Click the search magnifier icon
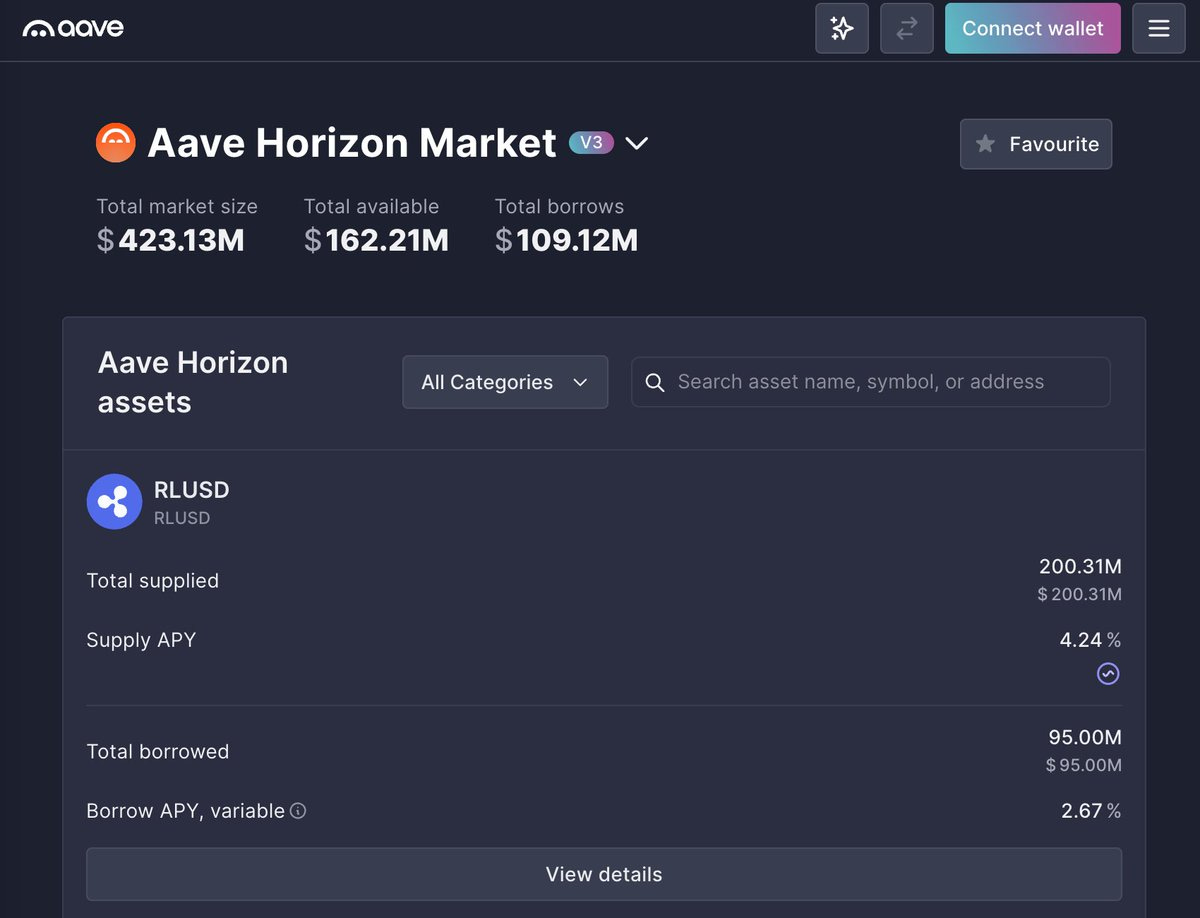The height and width of the screenshot is (918, 1200). tap(655, 383)
